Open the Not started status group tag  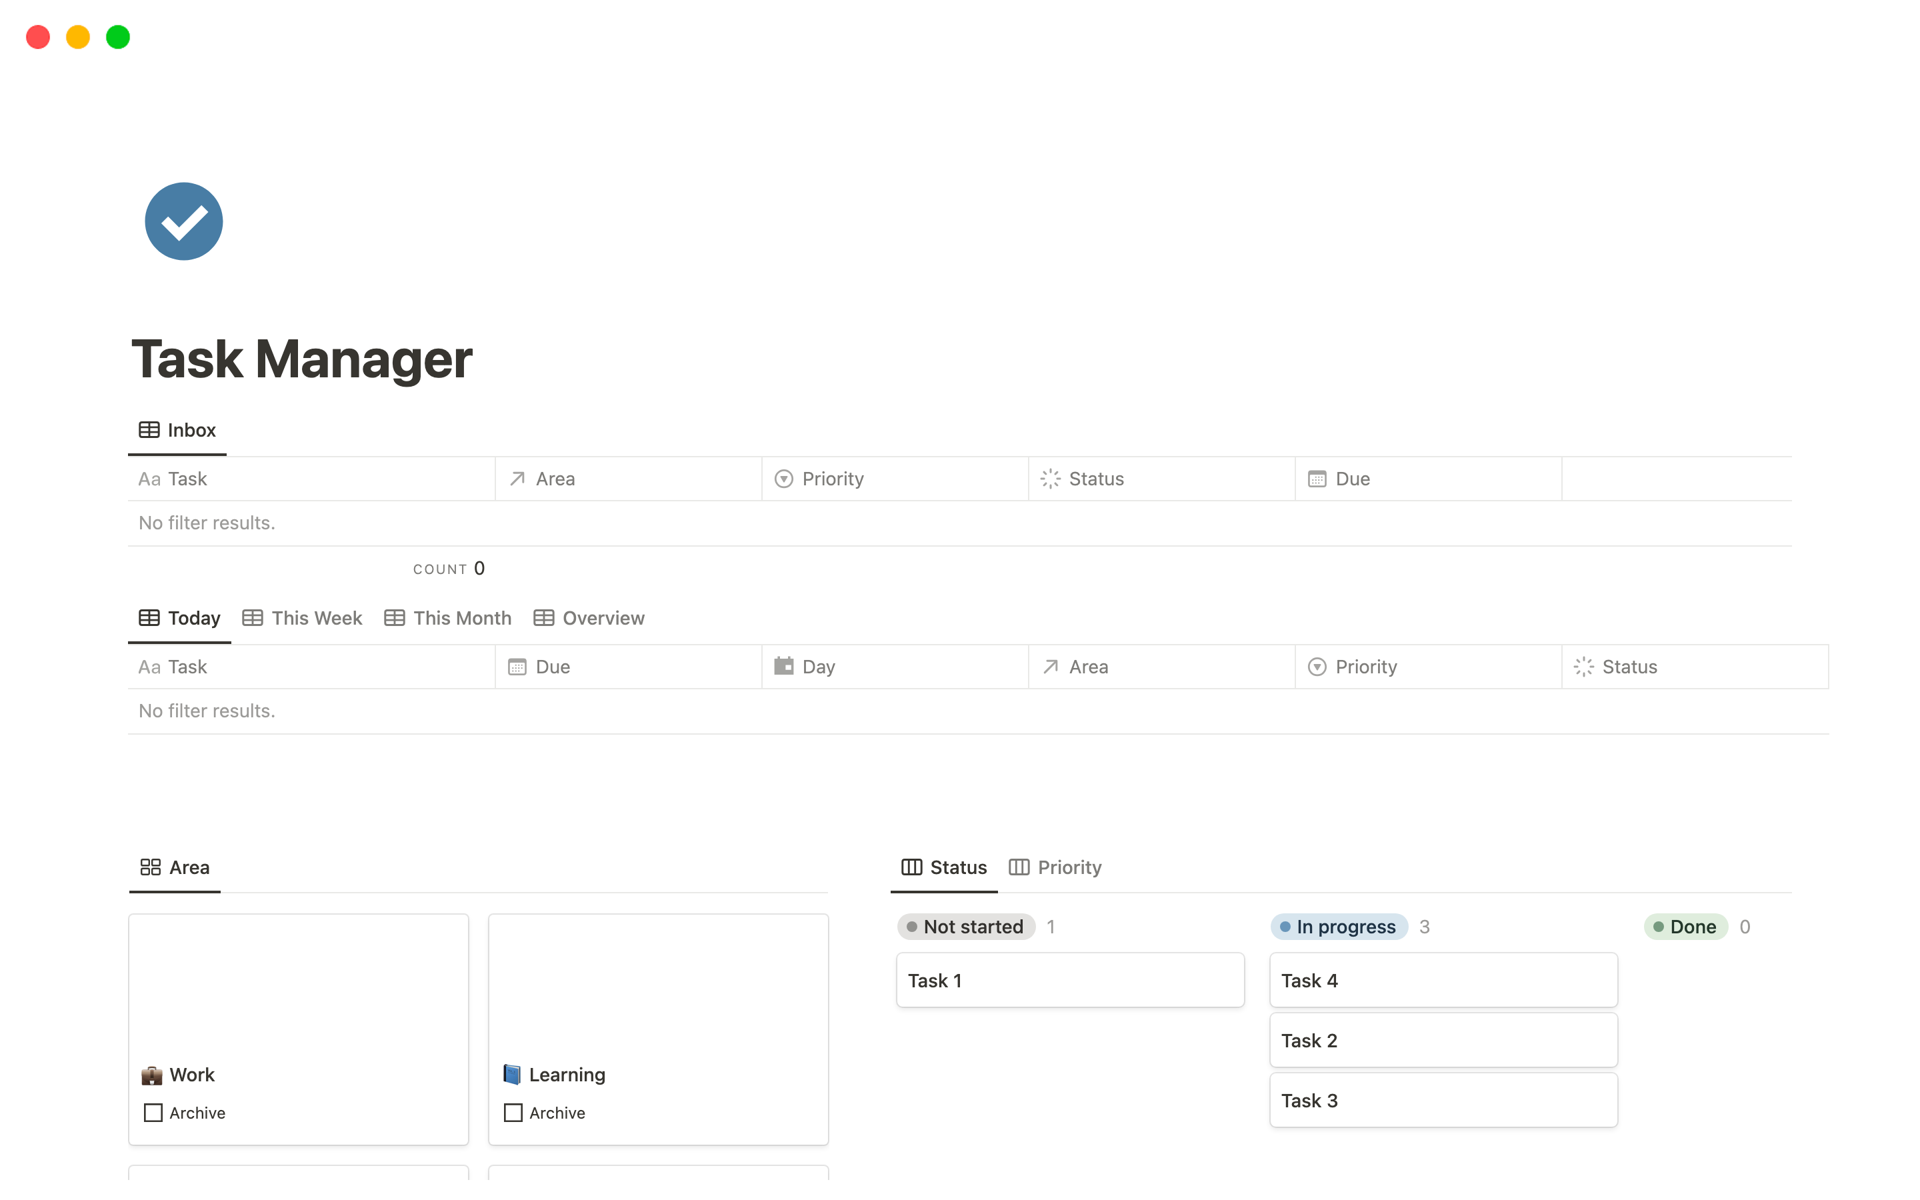pyautogui.click(x=965, y=927)
